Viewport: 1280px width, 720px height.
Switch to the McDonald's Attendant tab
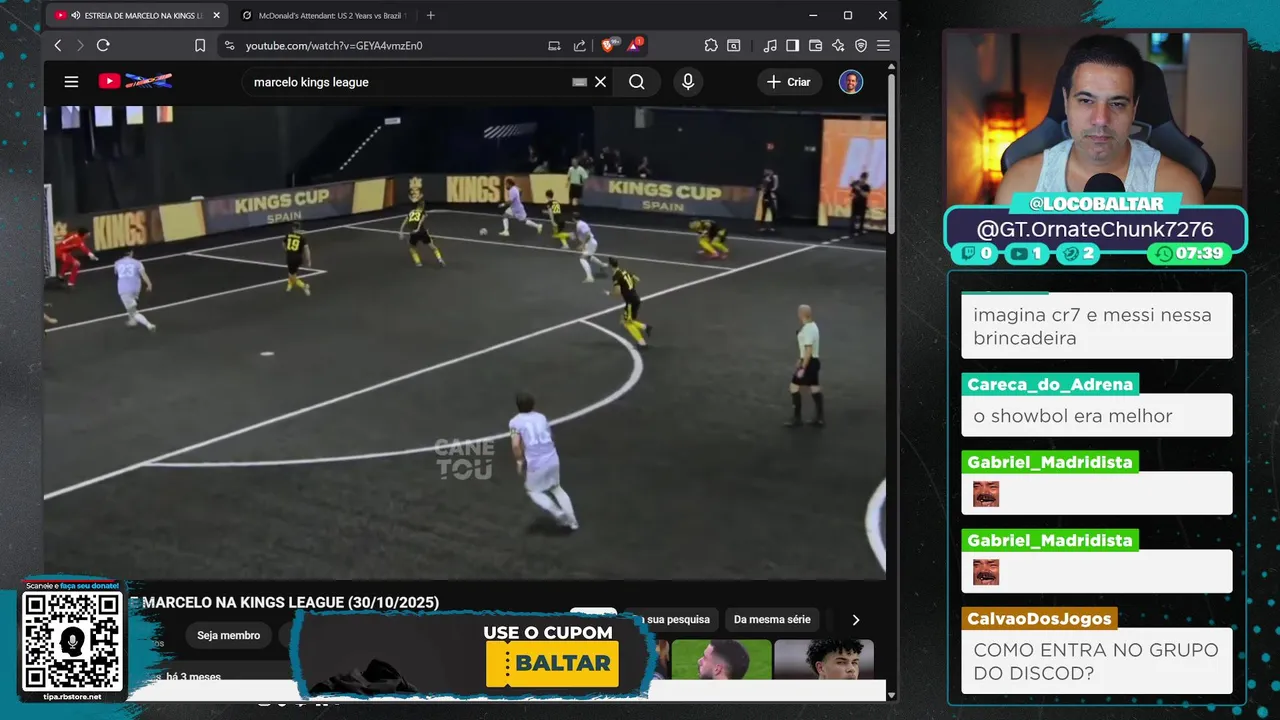click(325, 15)
